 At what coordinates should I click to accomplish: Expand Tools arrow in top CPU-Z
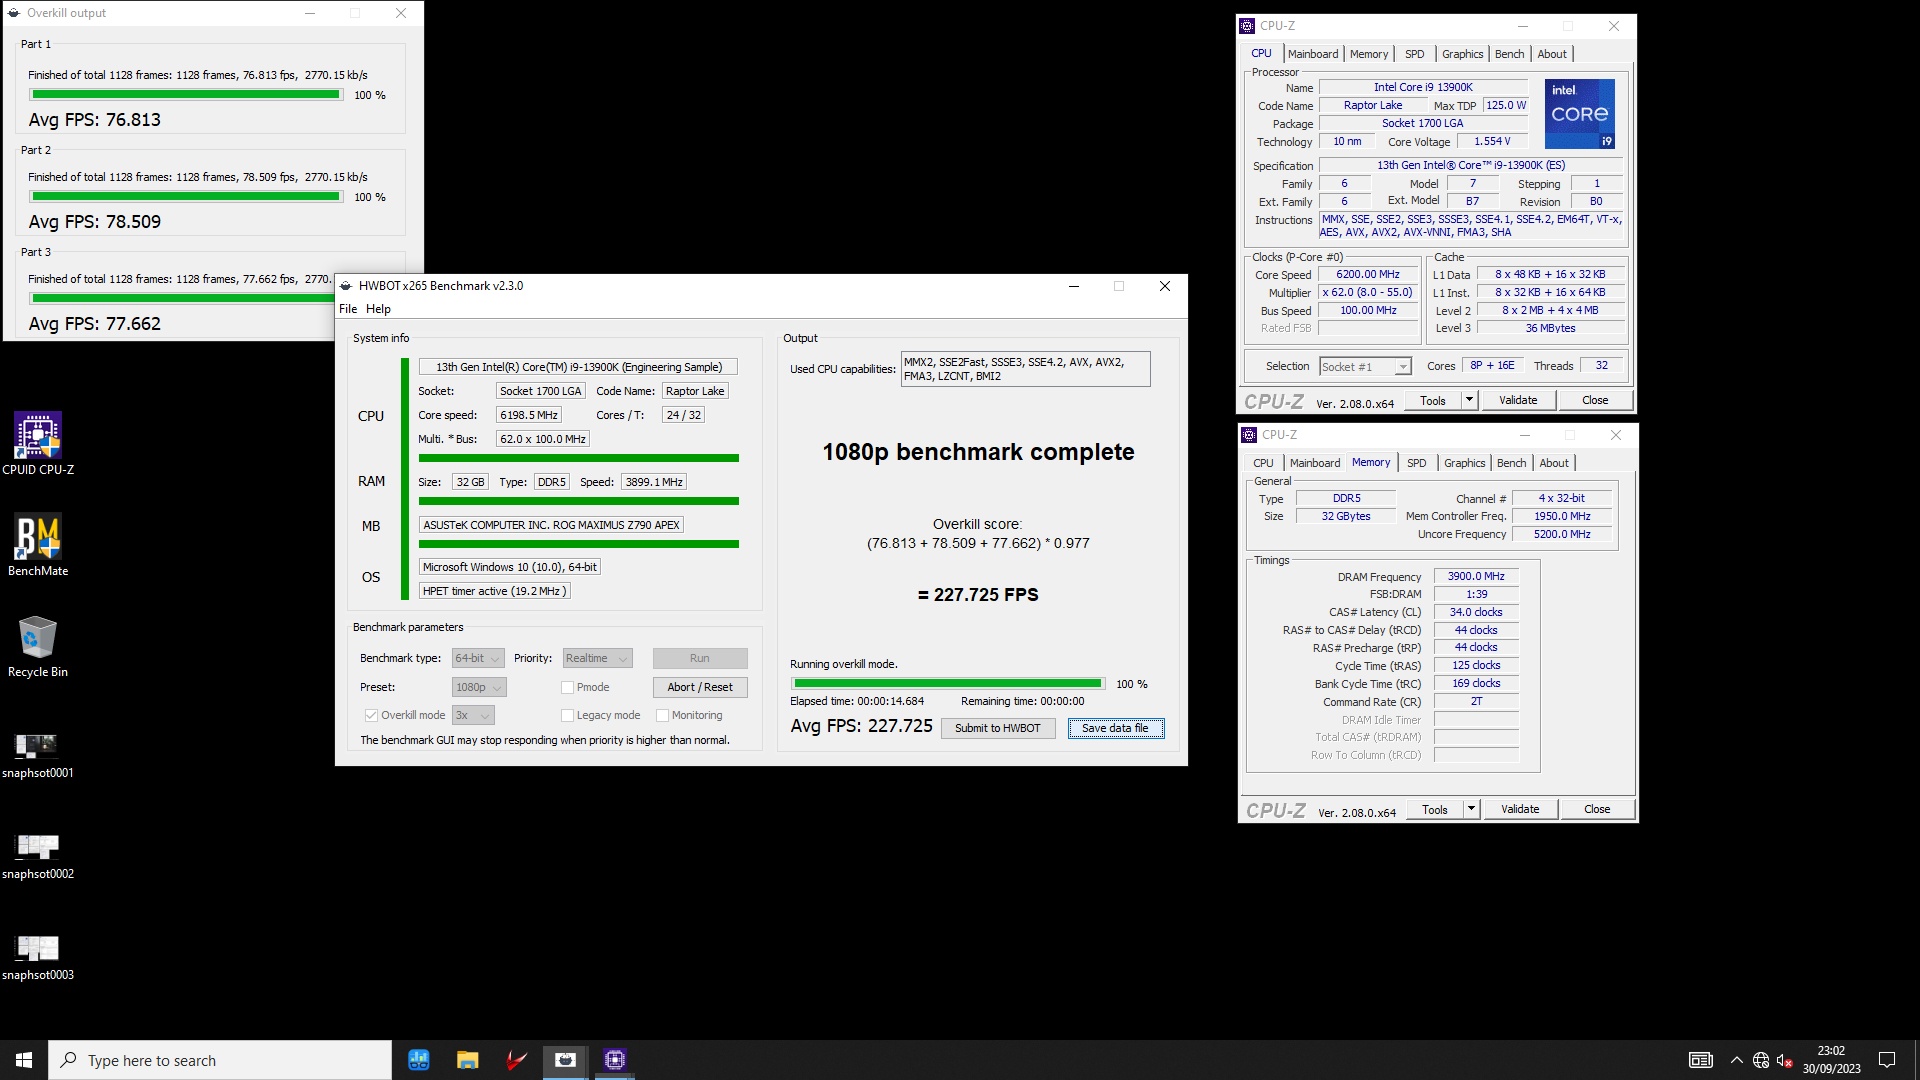[x=1469, y=400]
